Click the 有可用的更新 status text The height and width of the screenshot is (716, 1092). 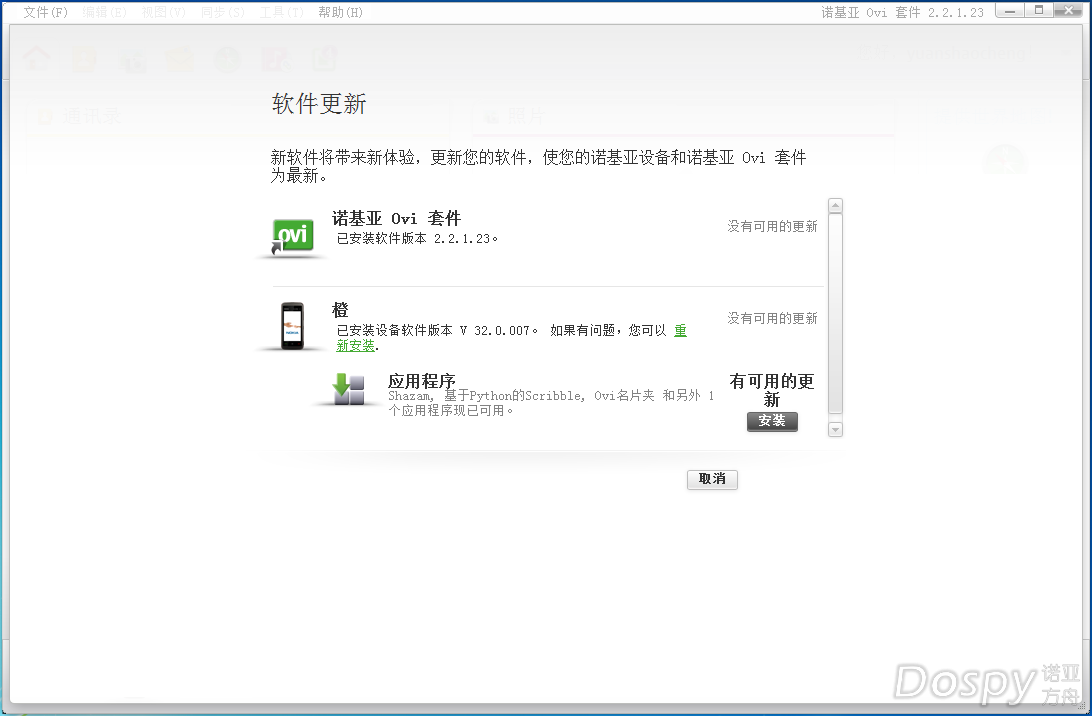point(772,390)
